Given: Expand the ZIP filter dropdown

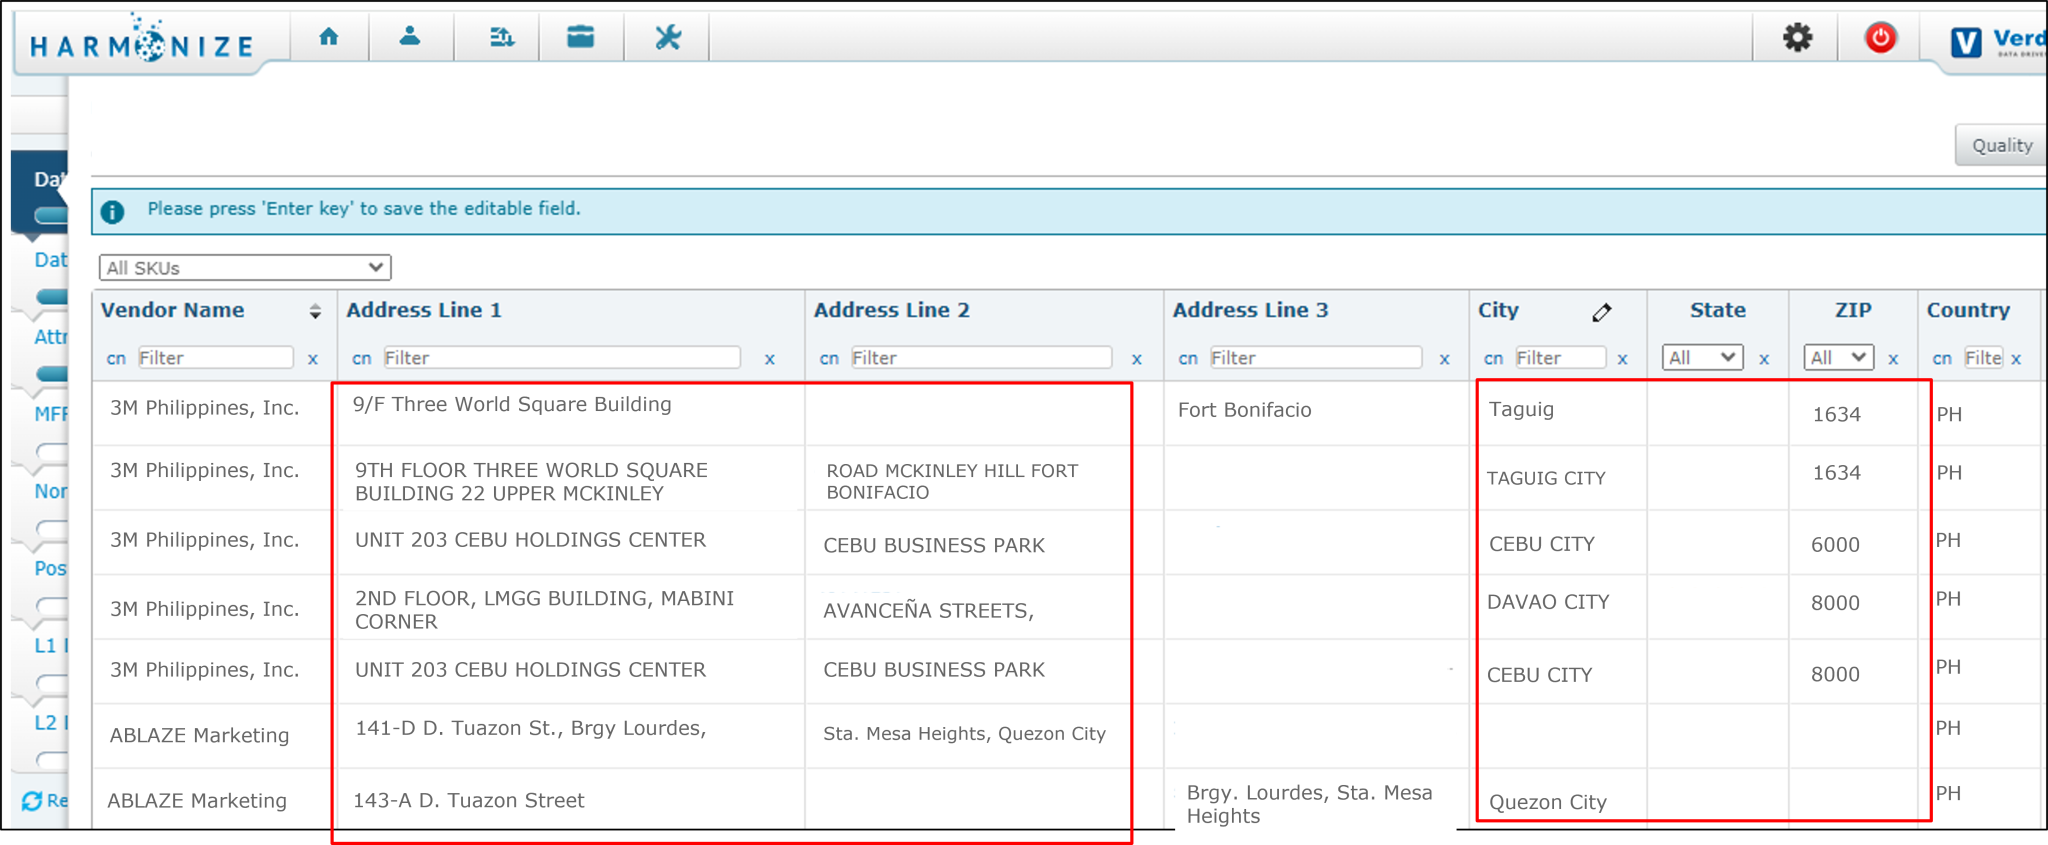Looking at the screenshot, I should pyautogui.click(x=1838, y=358).
